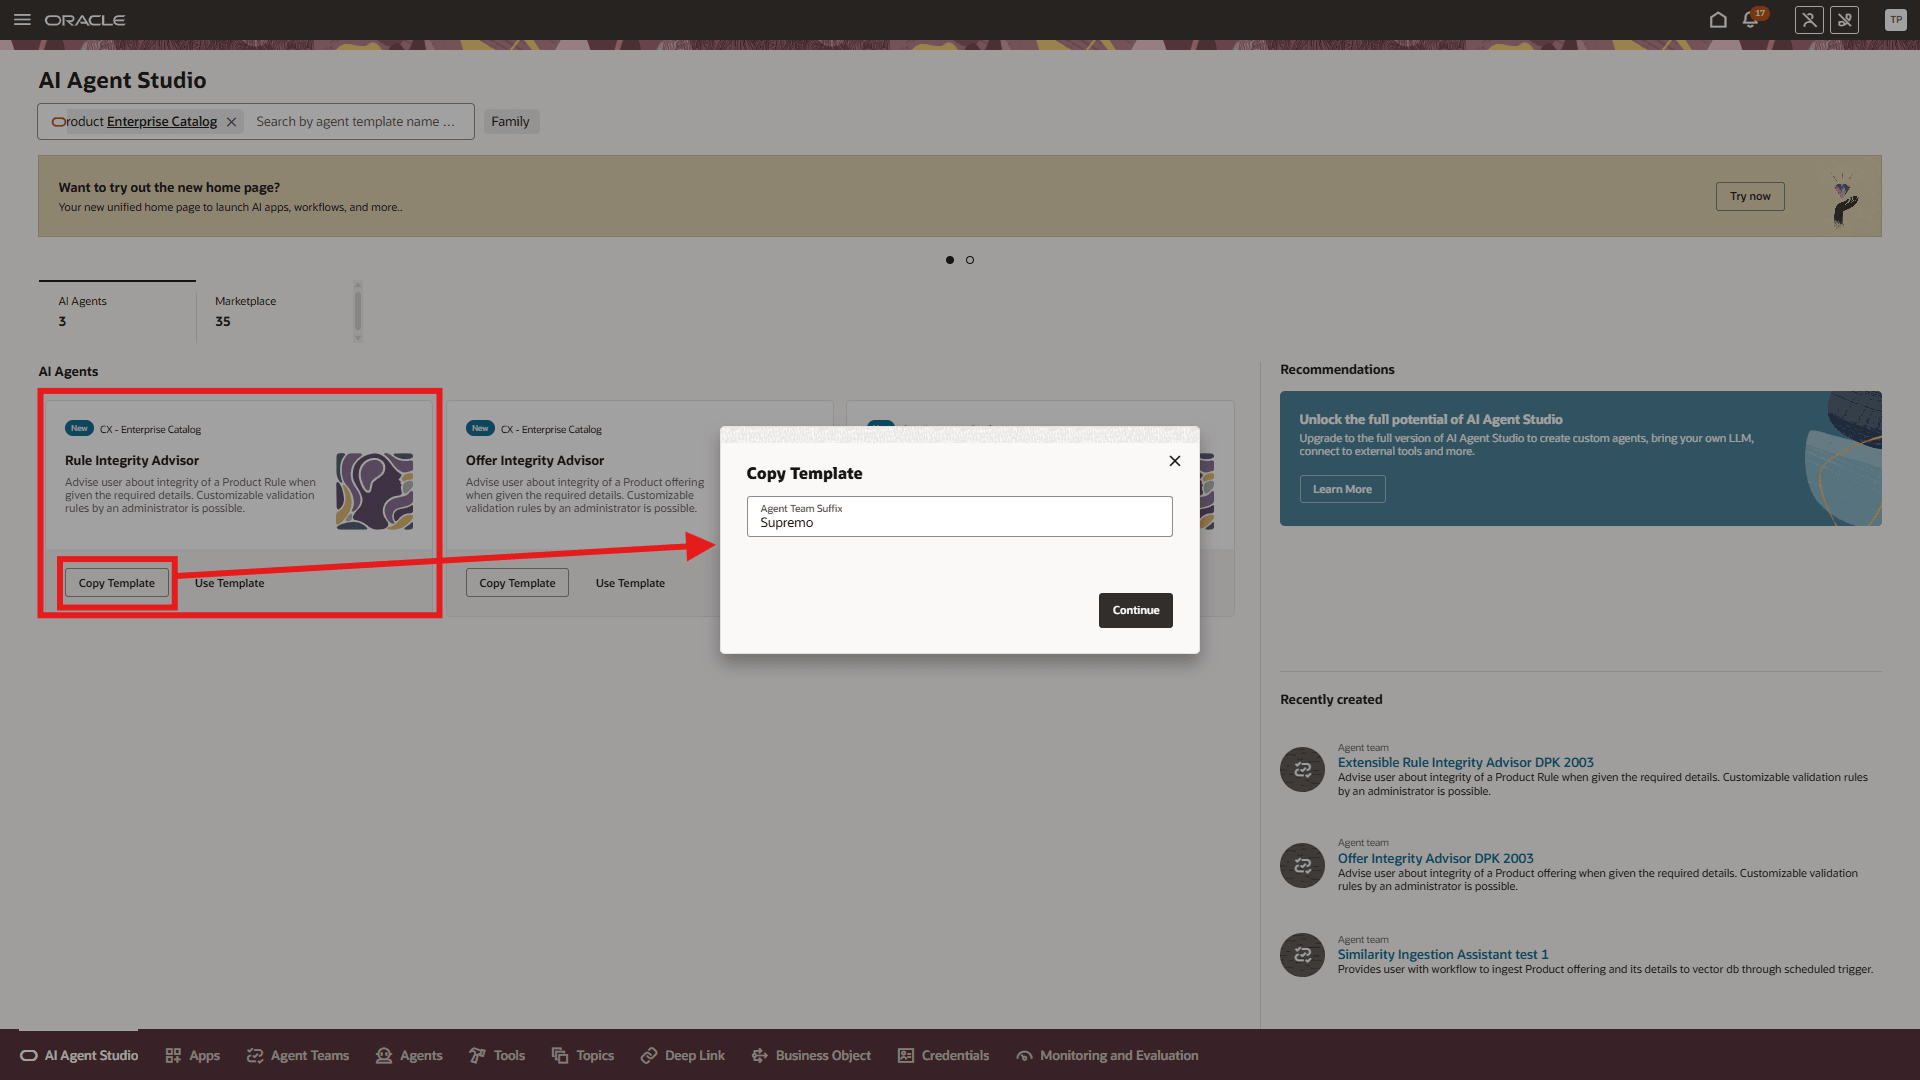Click Learn More in recommendations card

[x=1342, y=489]
